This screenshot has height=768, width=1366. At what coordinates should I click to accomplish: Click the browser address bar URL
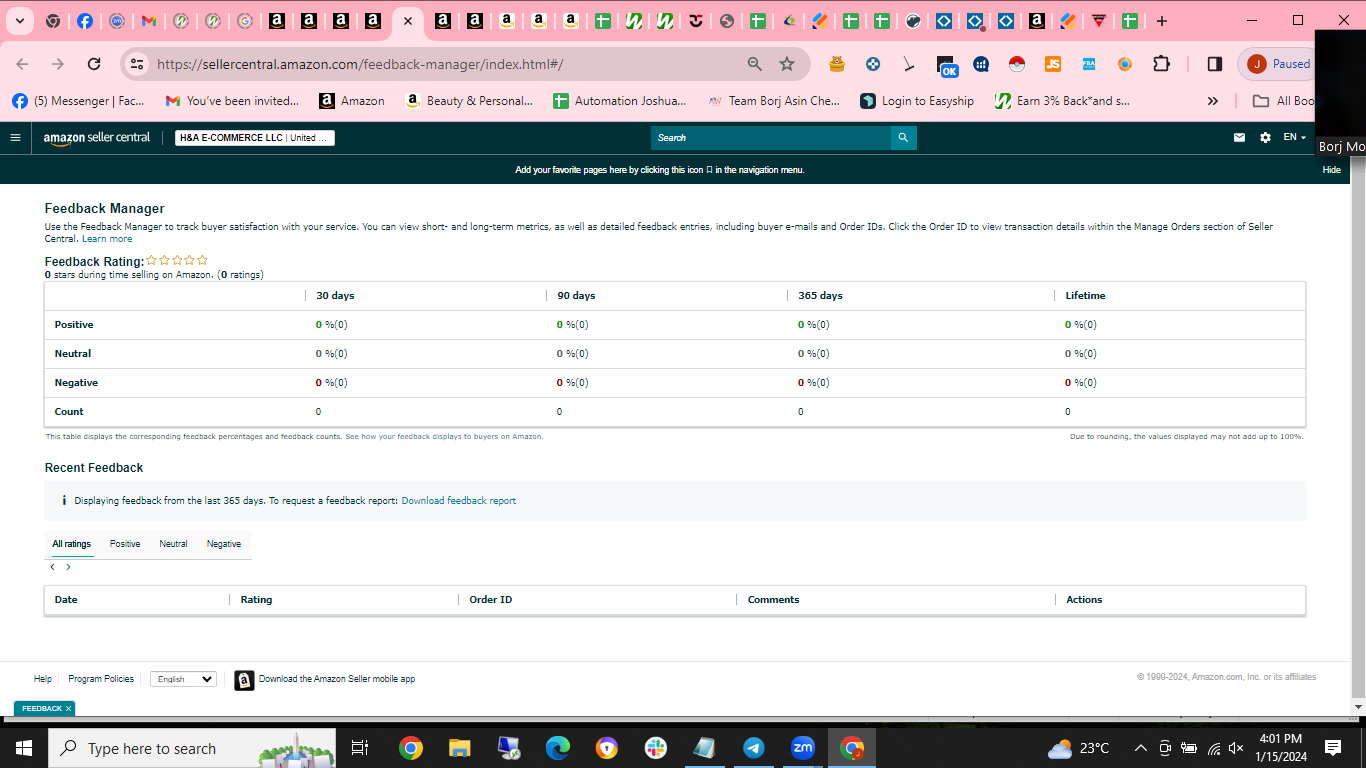(x=361, y=64)
